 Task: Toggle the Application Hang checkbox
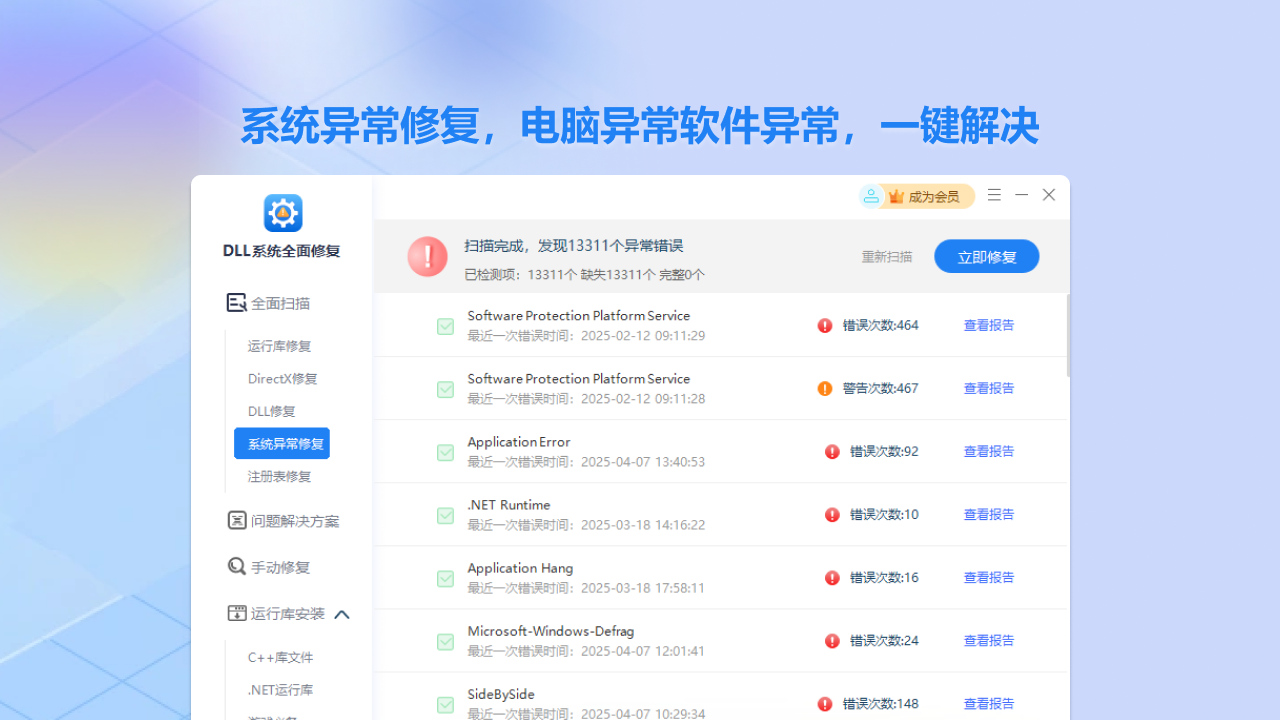(445, 578)
